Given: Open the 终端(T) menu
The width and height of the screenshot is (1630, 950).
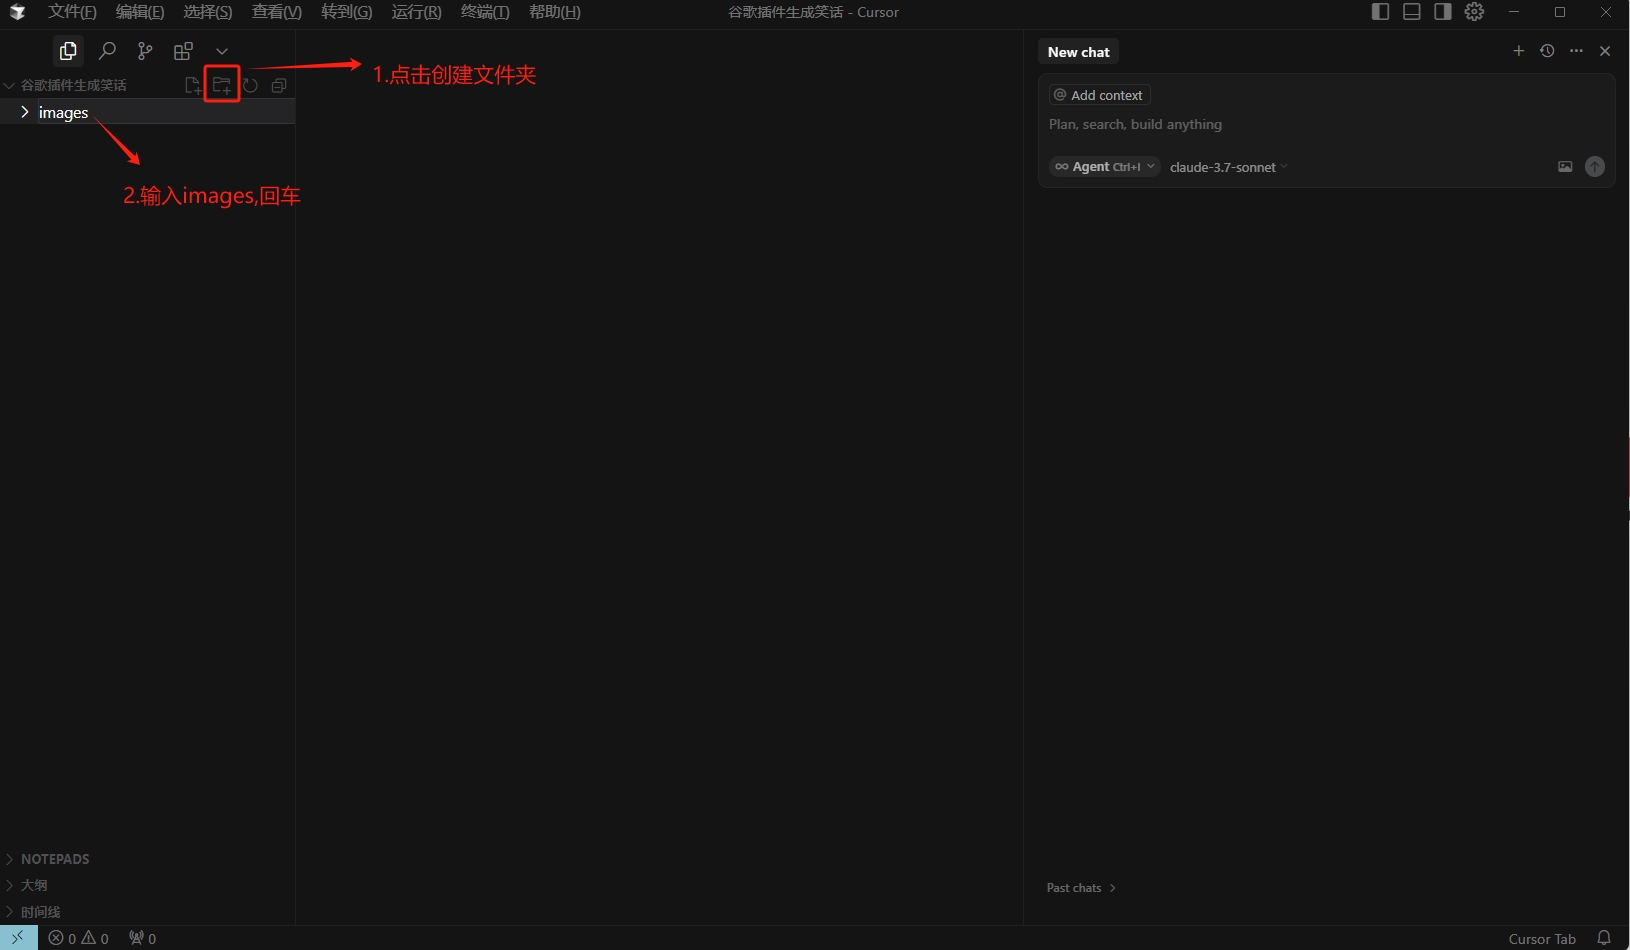Looking at the screenshot, I should [485, 12].
